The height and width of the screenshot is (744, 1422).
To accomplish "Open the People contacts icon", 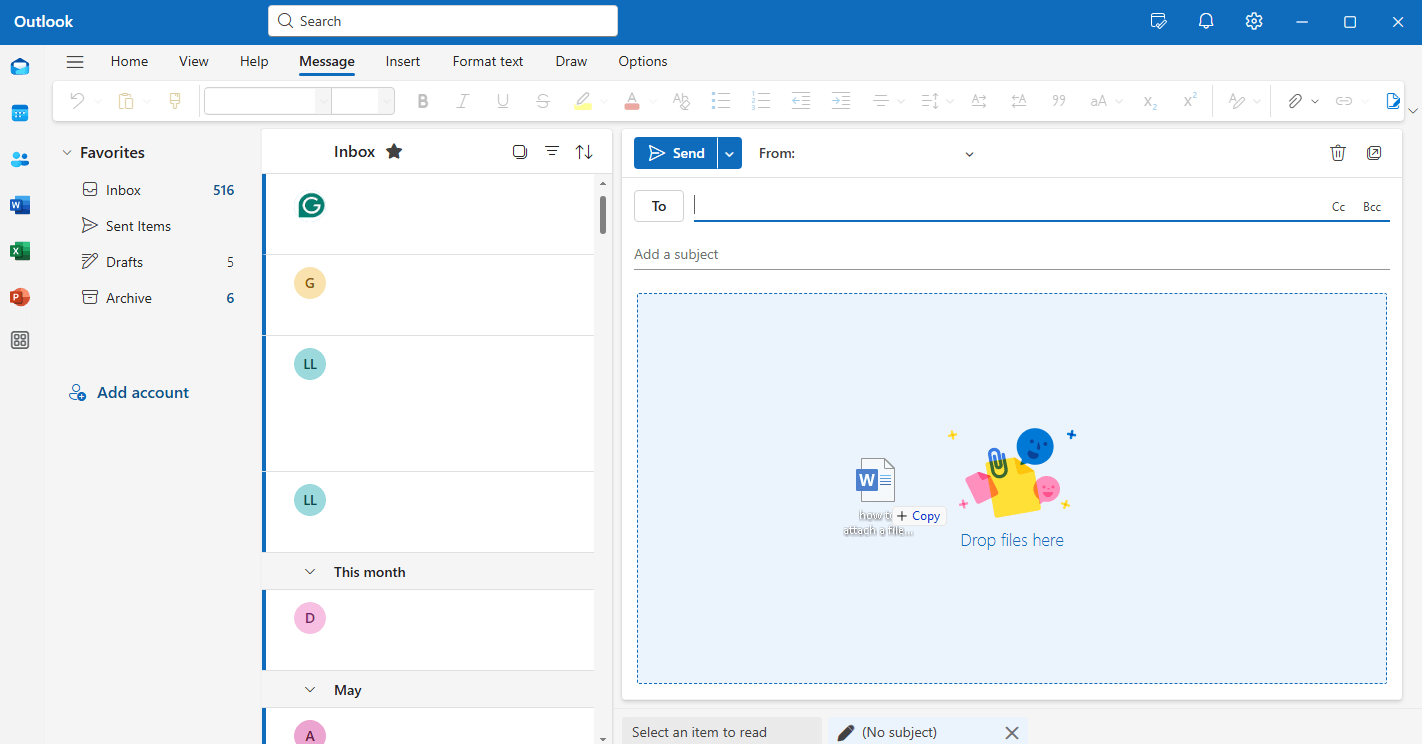I will [20, 159].
